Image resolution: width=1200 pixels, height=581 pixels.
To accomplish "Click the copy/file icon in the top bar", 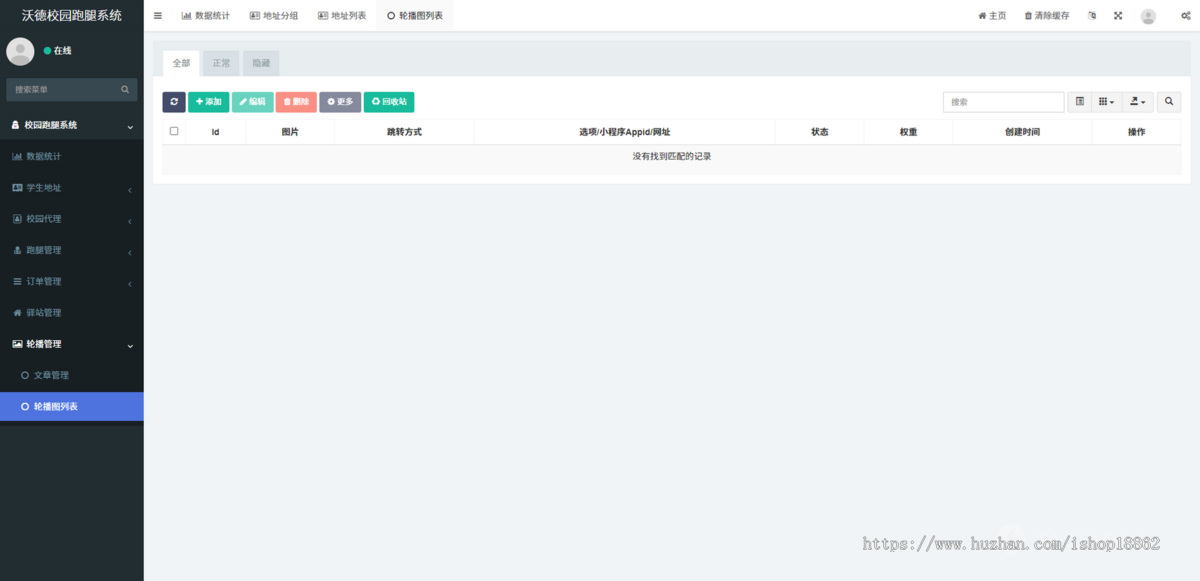I will pos(1091,15).
